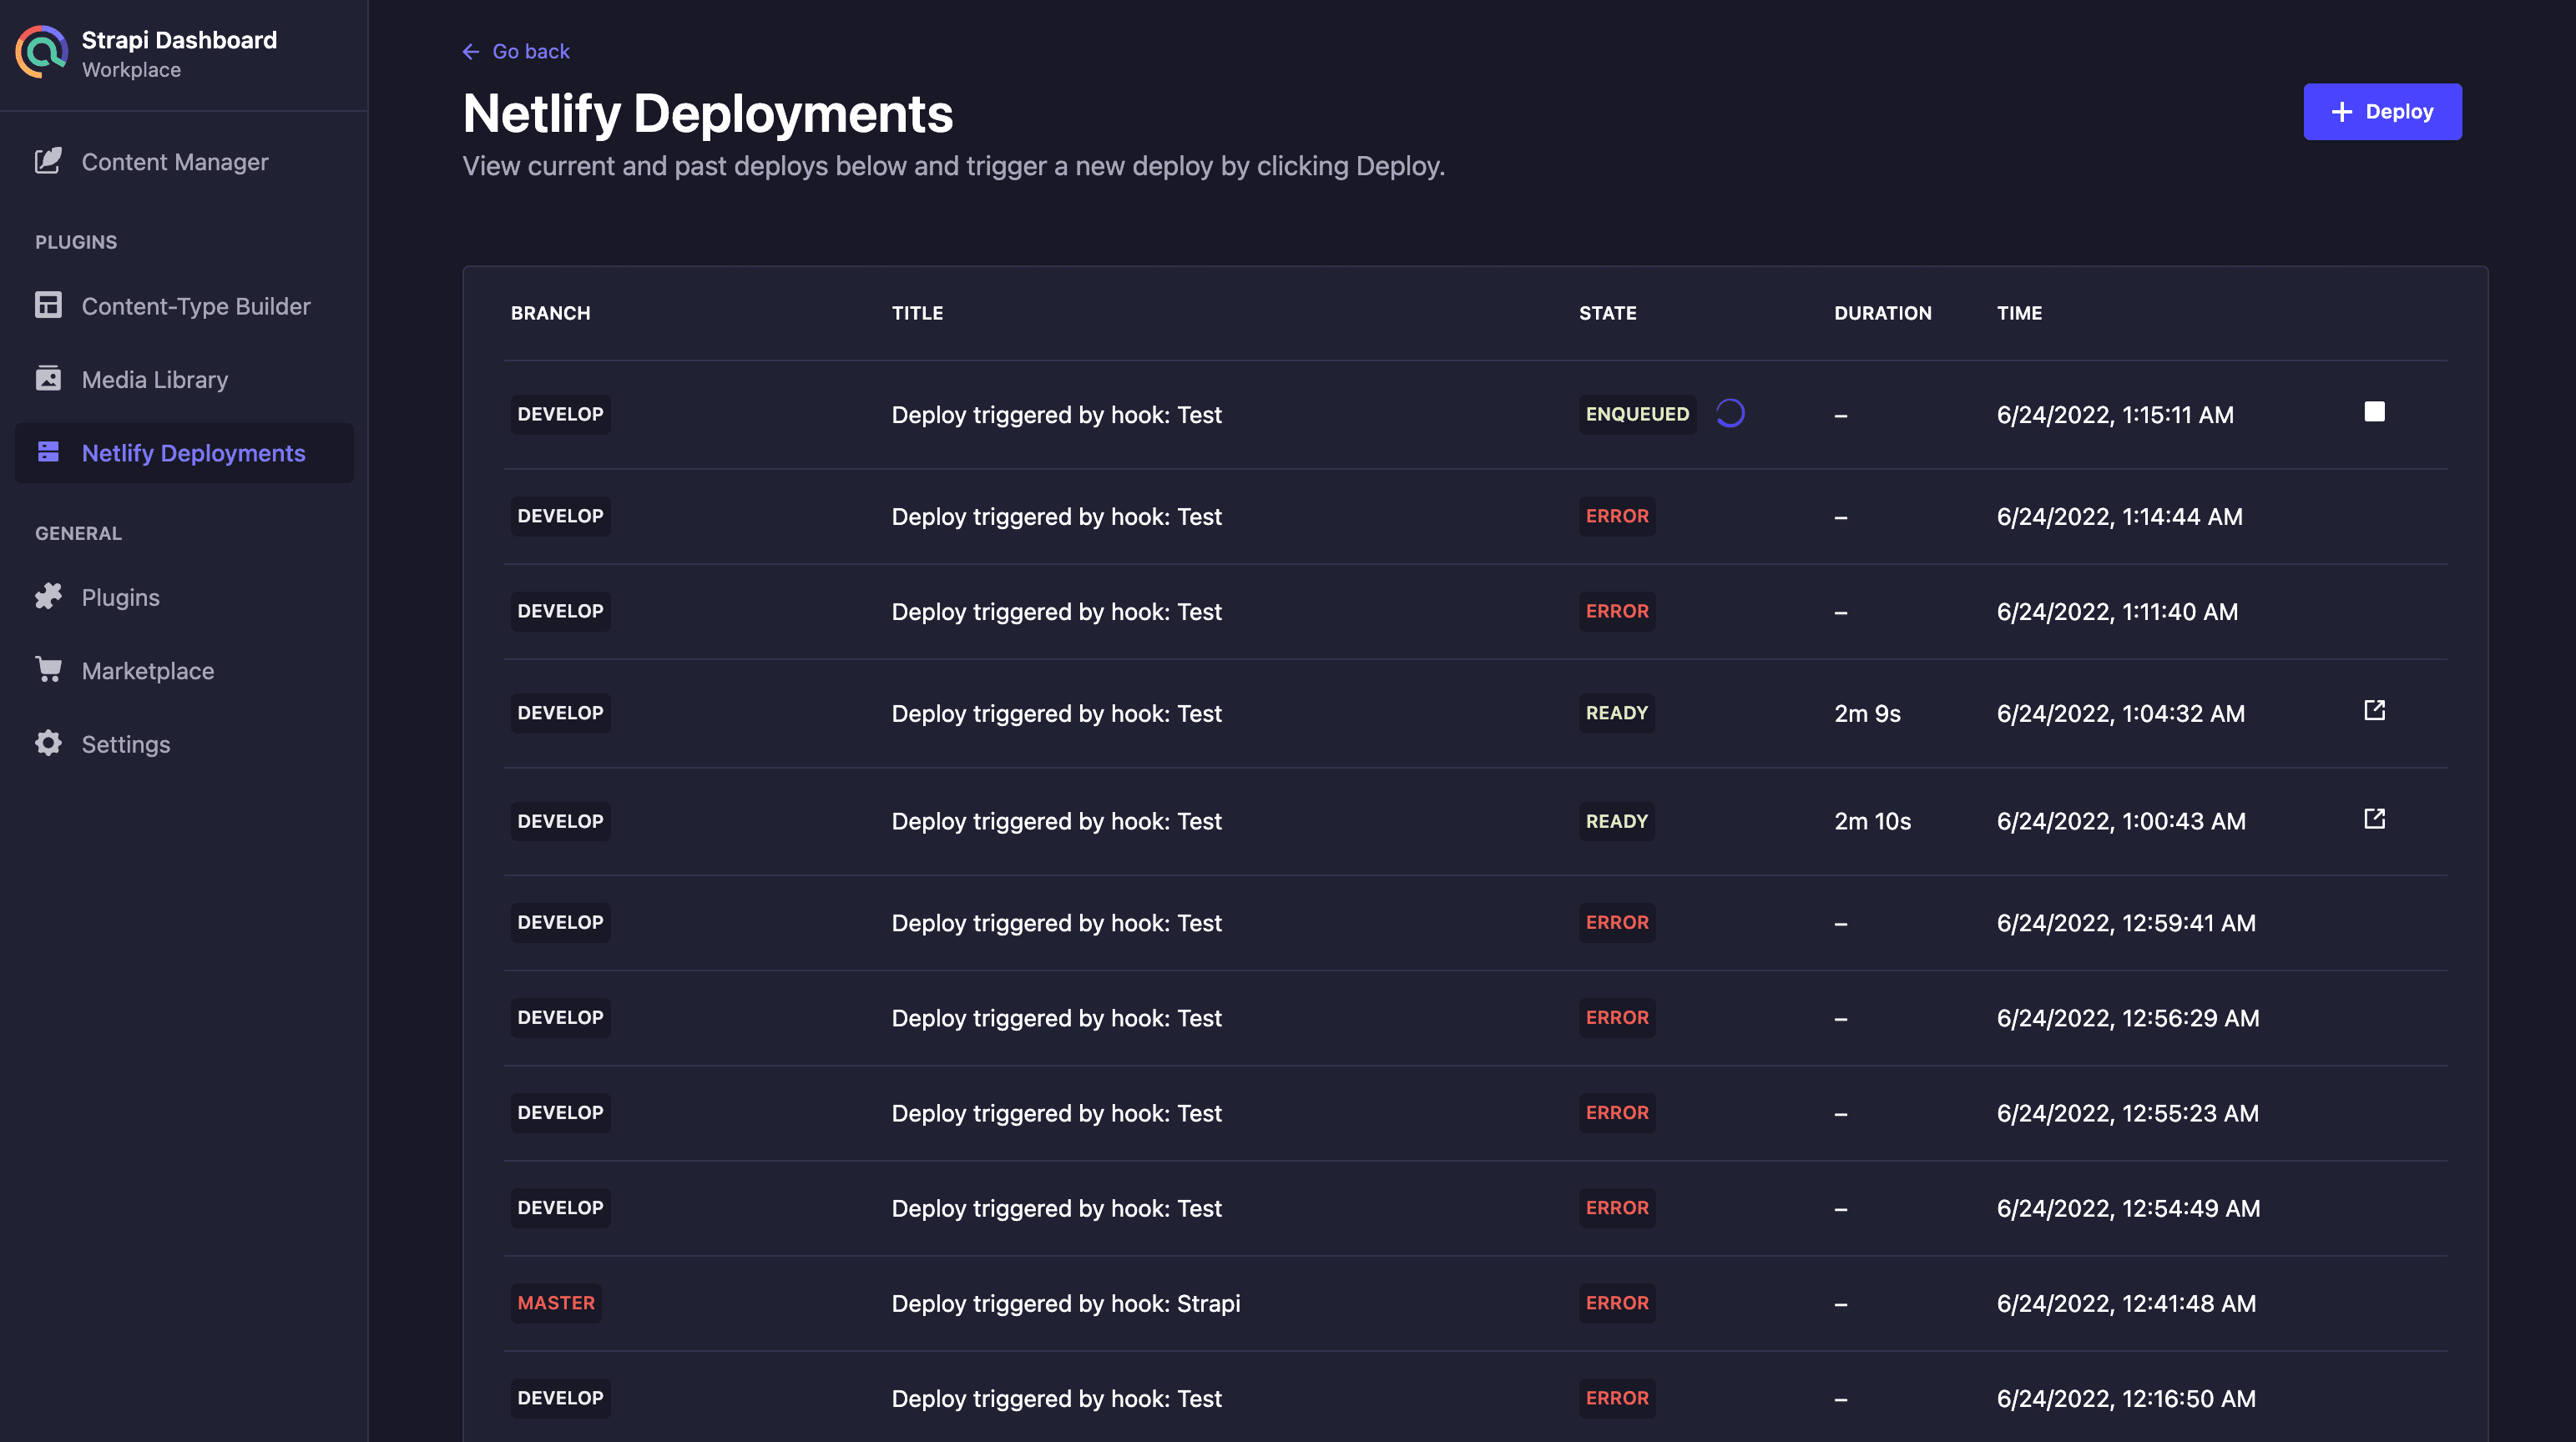Click the Content-Type Builder sidebar icon

point(49,305)
